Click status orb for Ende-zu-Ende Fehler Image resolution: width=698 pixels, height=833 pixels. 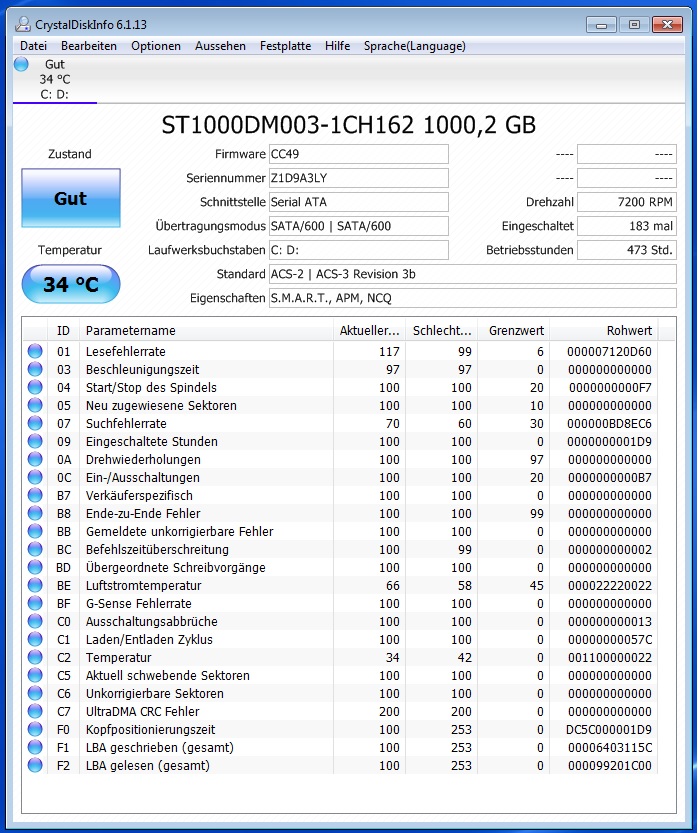point(35,514)
